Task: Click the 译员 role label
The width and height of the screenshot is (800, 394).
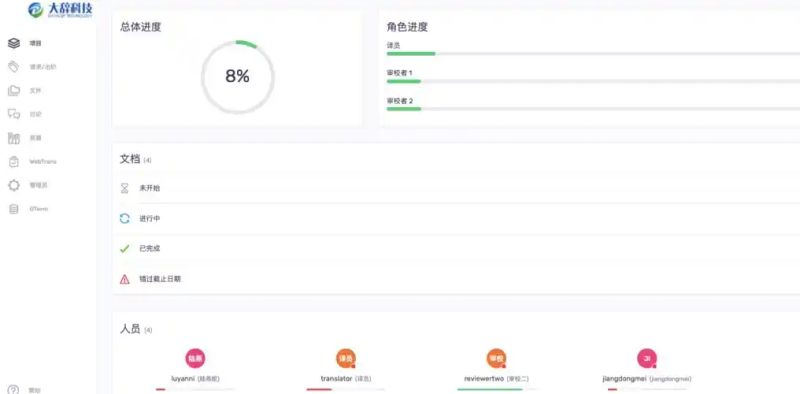Action: 393,45
